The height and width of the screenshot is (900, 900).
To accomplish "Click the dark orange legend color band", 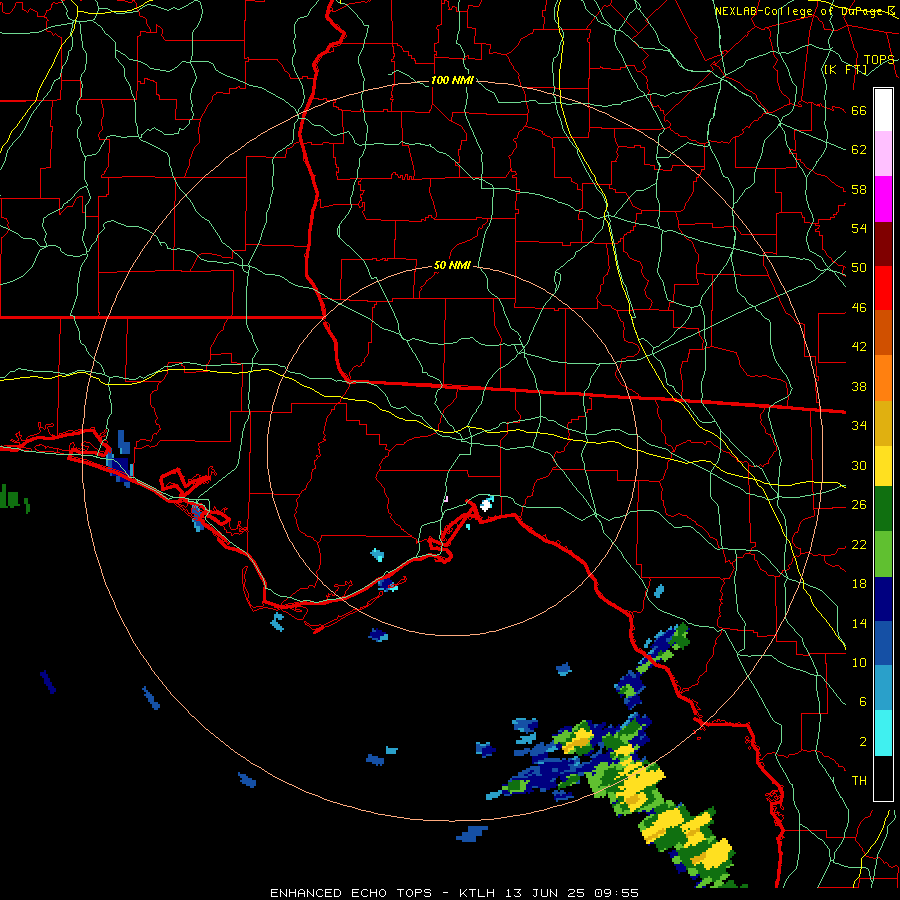I will 883,333.
